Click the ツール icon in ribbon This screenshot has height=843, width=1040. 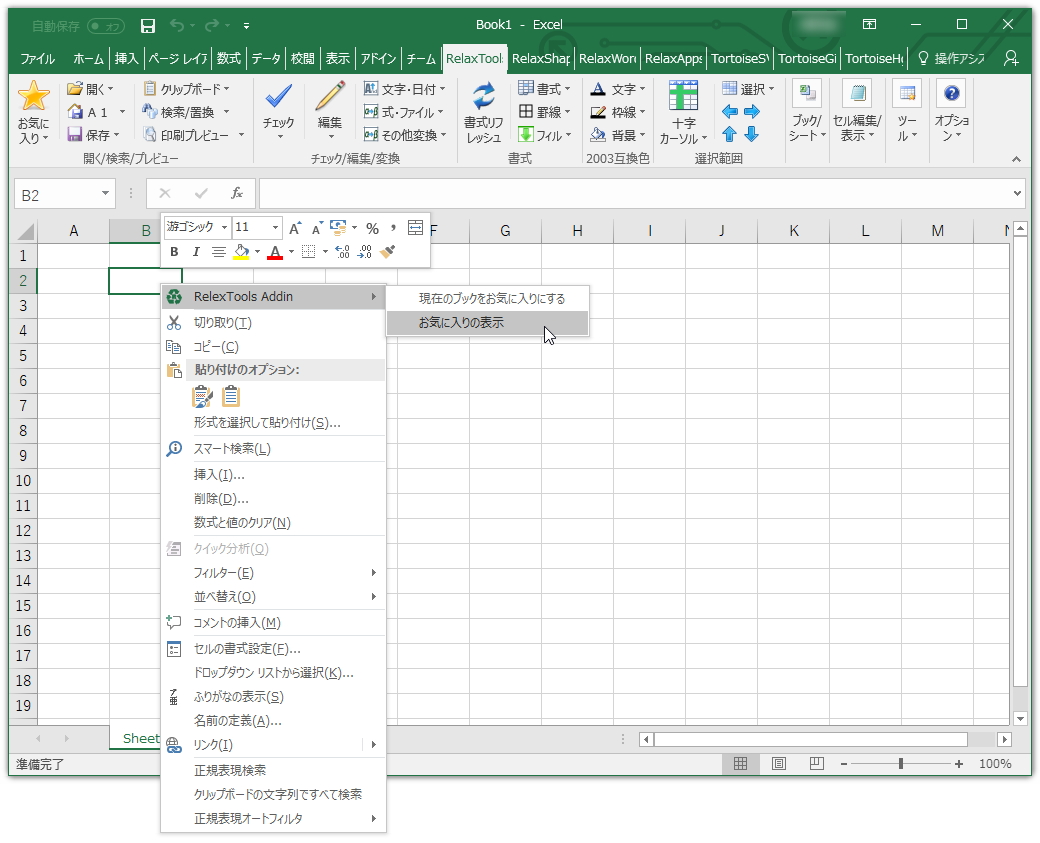[907, 94]
